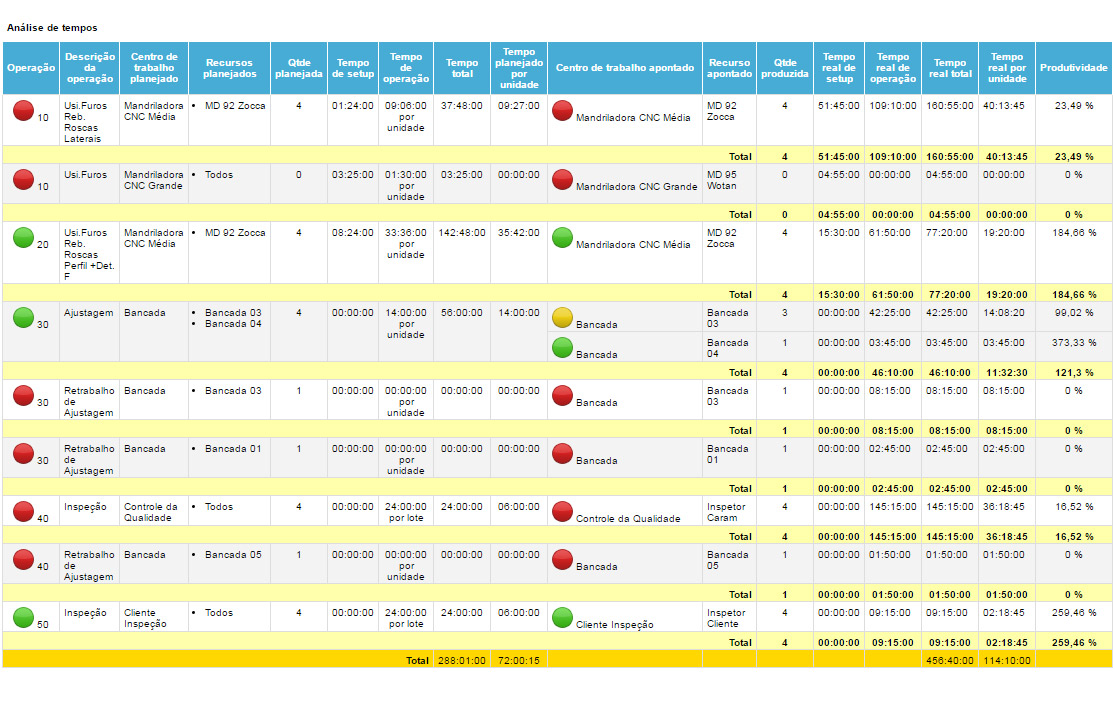Viewport: 1115px width, 713px height.
Task: Click the red icon beside Controle da Qualidade apontado
Action: tap(562, 512)
